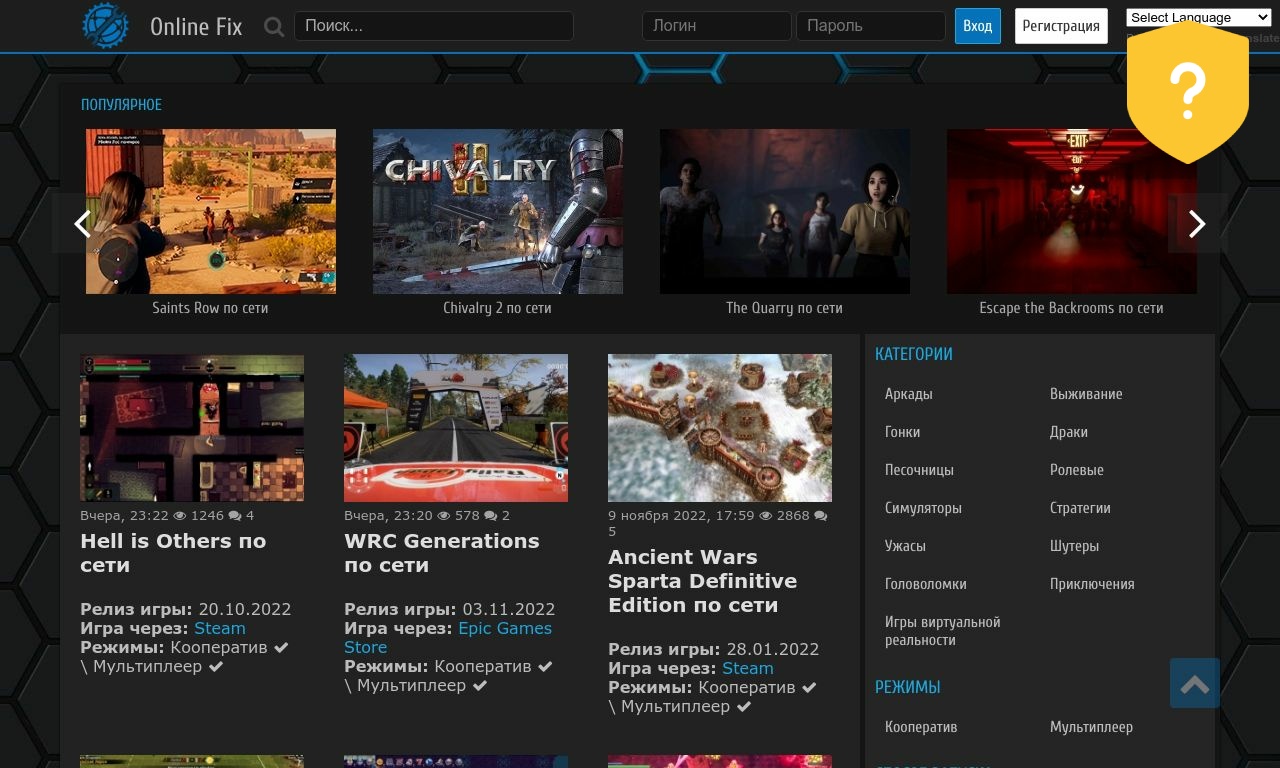Click the КАТЕГОРИИ sidebar heading
The image size is (1280, 768).
[914, 354]
